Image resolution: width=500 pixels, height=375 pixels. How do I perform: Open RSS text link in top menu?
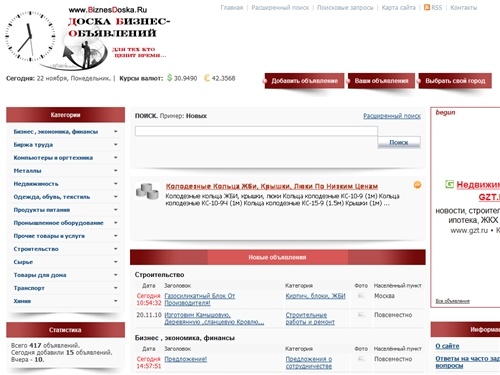click(x=437, y=8)
